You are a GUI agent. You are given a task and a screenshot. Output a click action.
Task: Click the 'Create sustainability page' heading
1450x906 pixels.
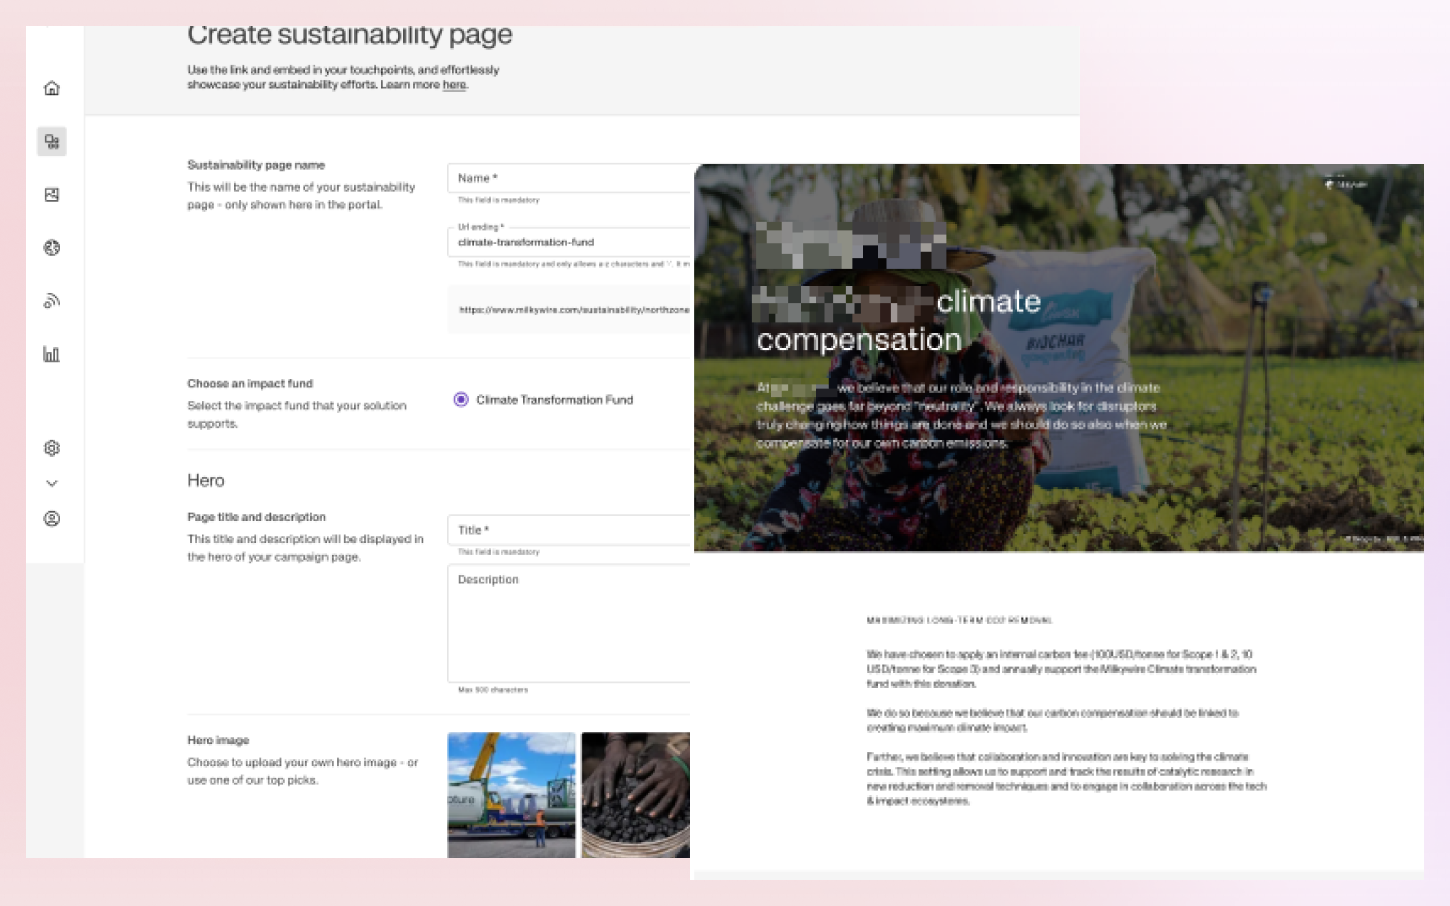(350, 36)
